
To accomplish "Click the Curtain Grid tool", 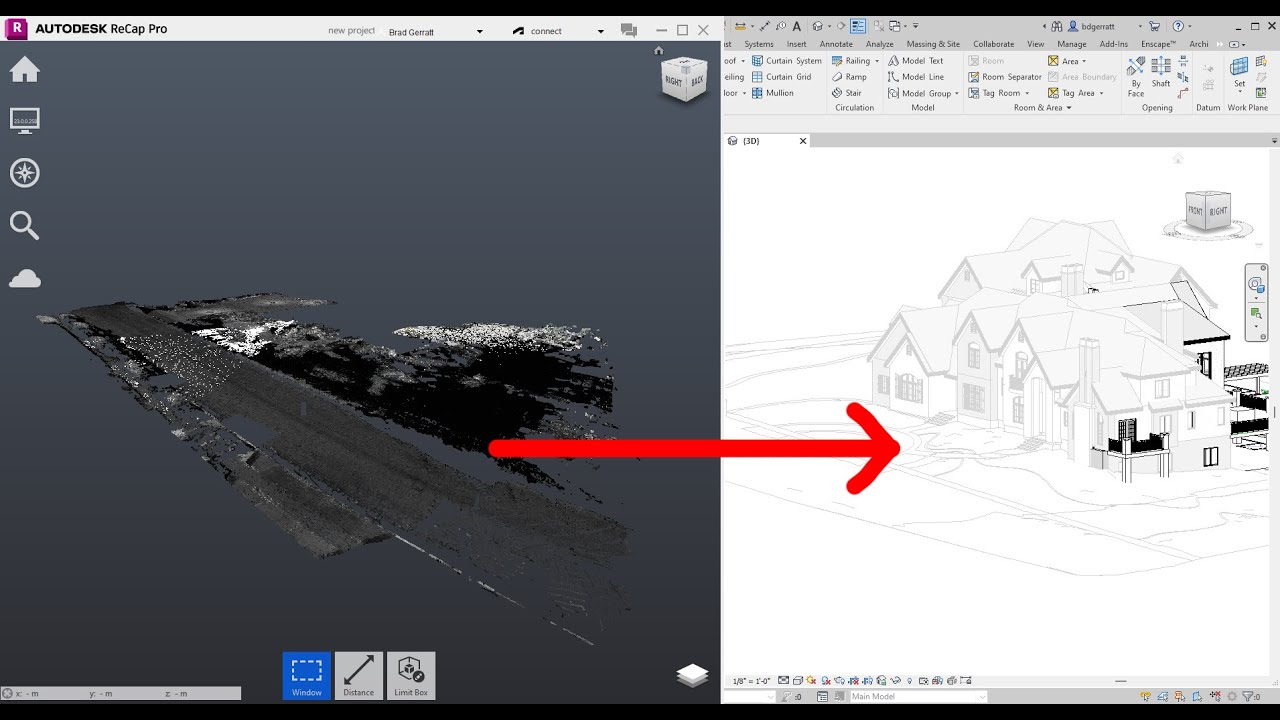I will (x=781, y=77).
